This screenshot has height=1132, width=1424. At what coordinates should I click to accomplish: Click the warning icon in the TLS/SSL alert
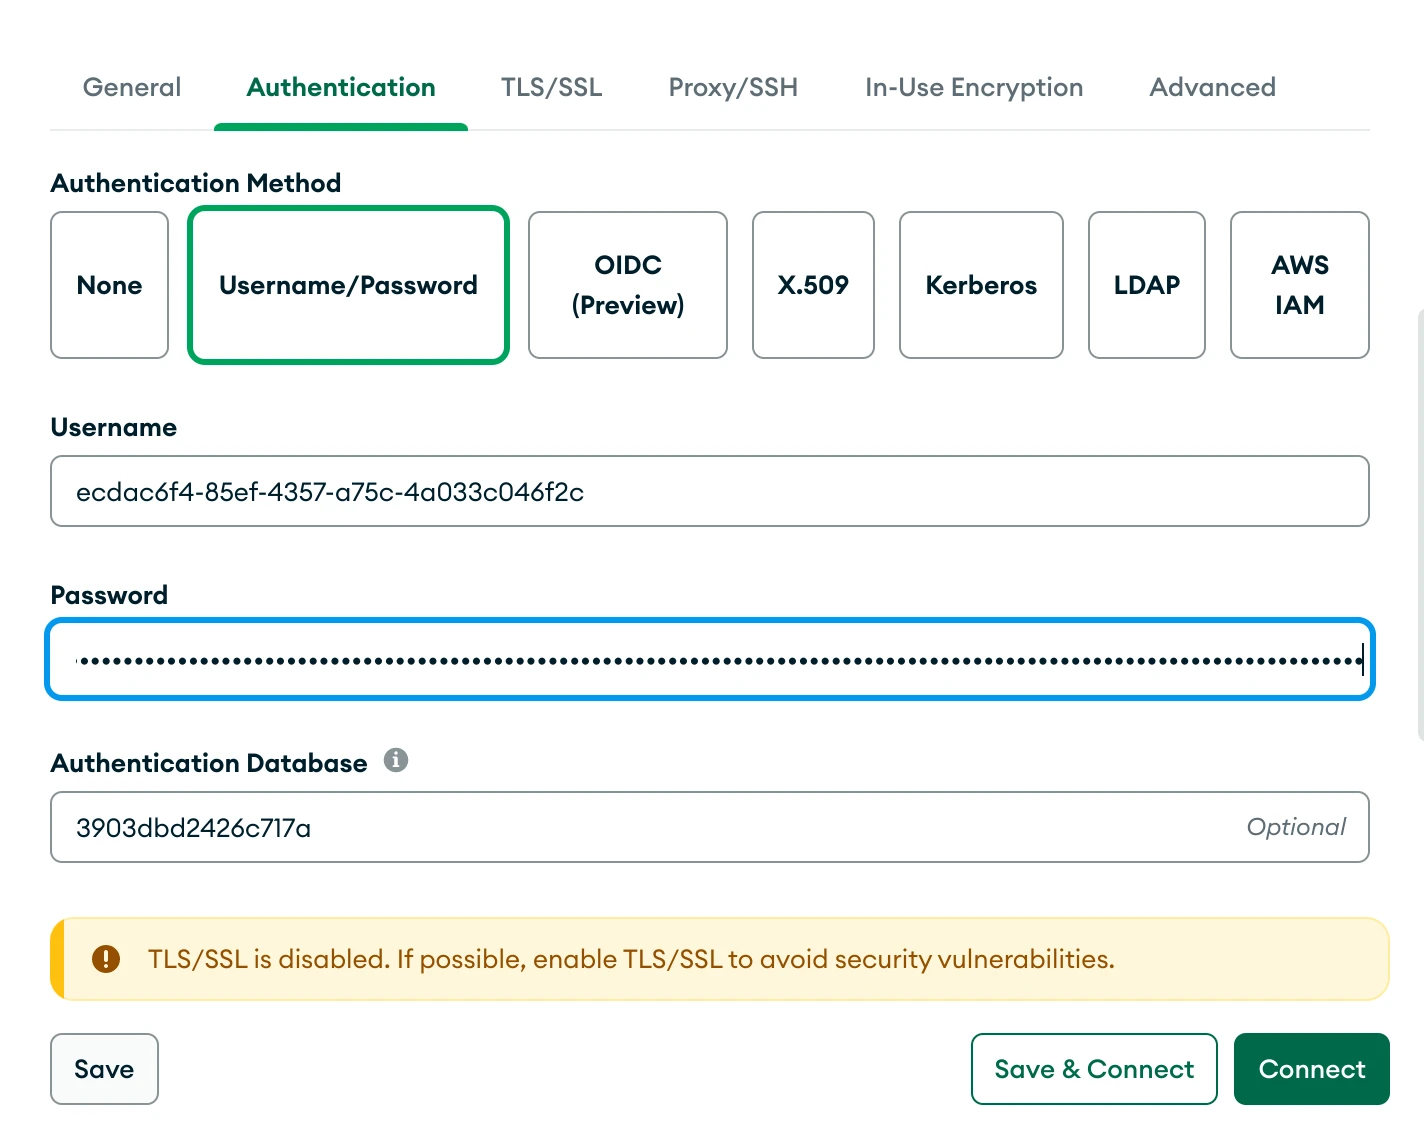click(x=105, y=958)
